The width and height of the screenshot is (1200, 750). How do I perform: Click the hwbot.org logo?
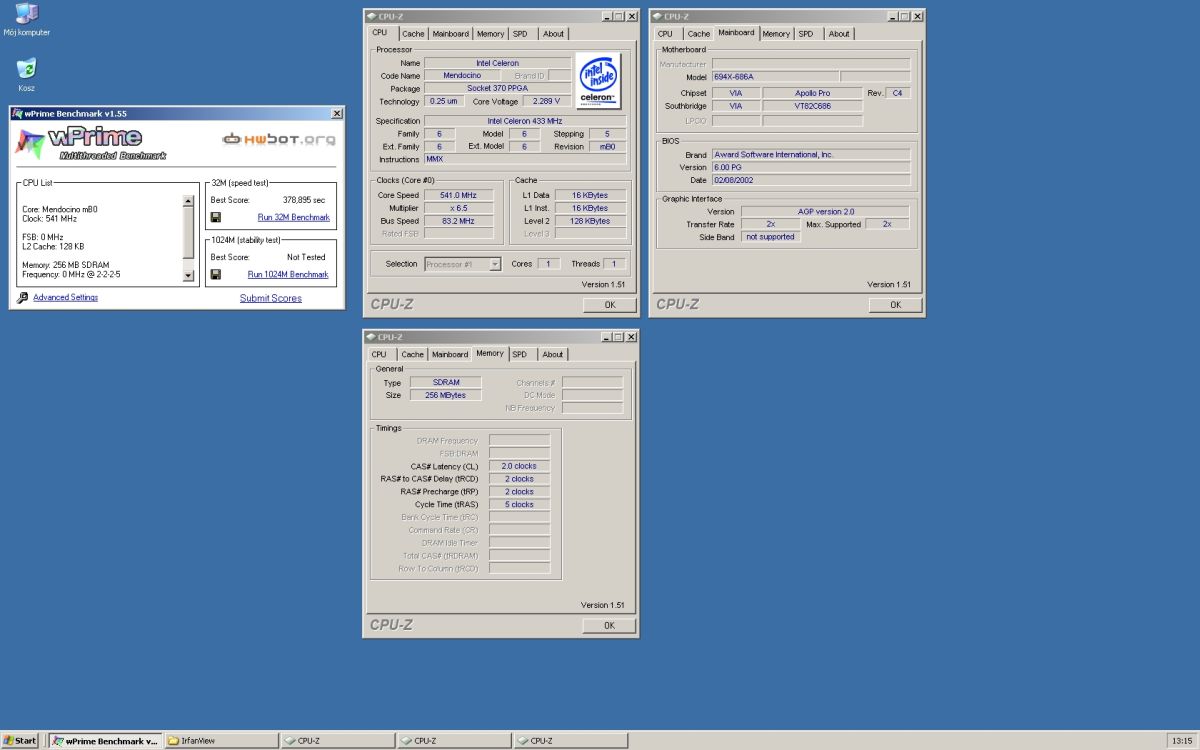279,139
